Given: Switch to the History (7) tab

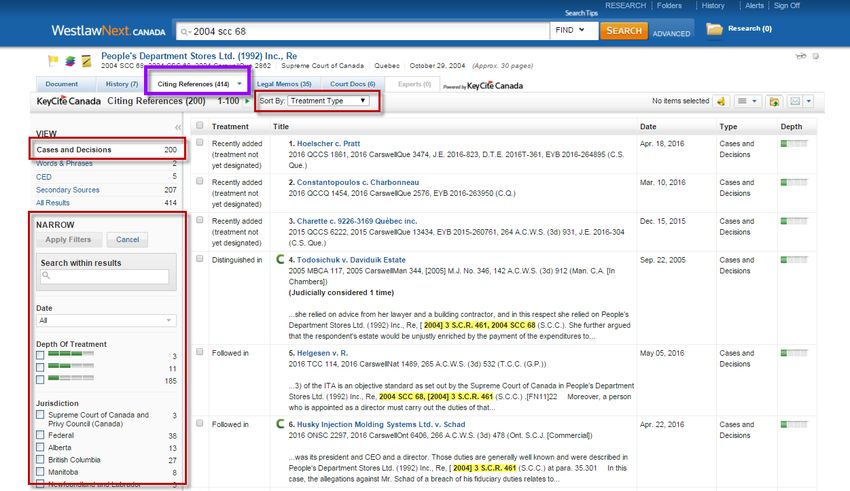Looking at the screenshot, I should 121,84.
